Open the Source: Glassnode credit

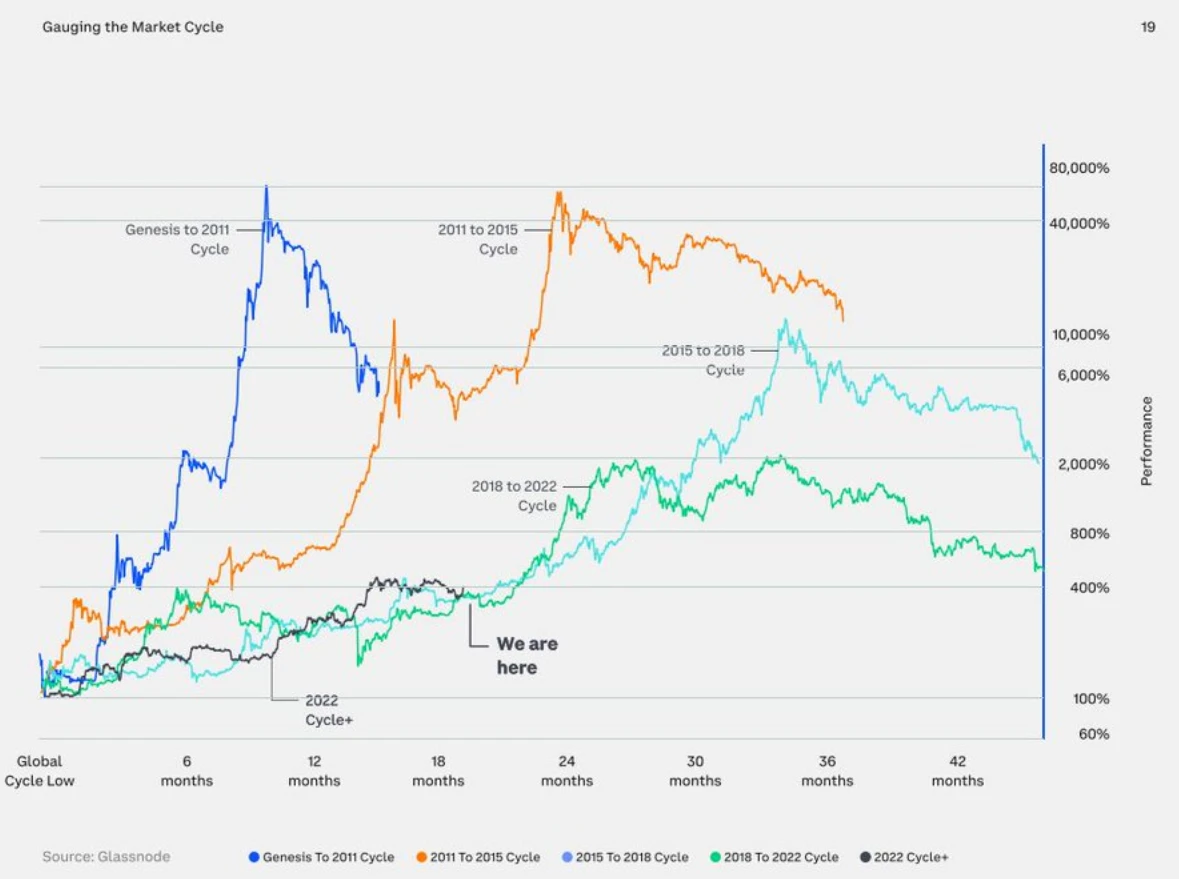[x=106, y=857]
